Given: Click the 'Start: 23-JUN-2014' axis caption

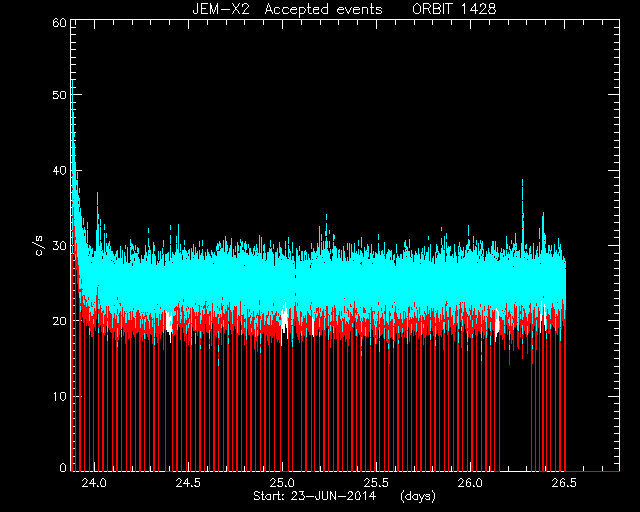Looking at the screenshot, I should [x=315, y=496].
